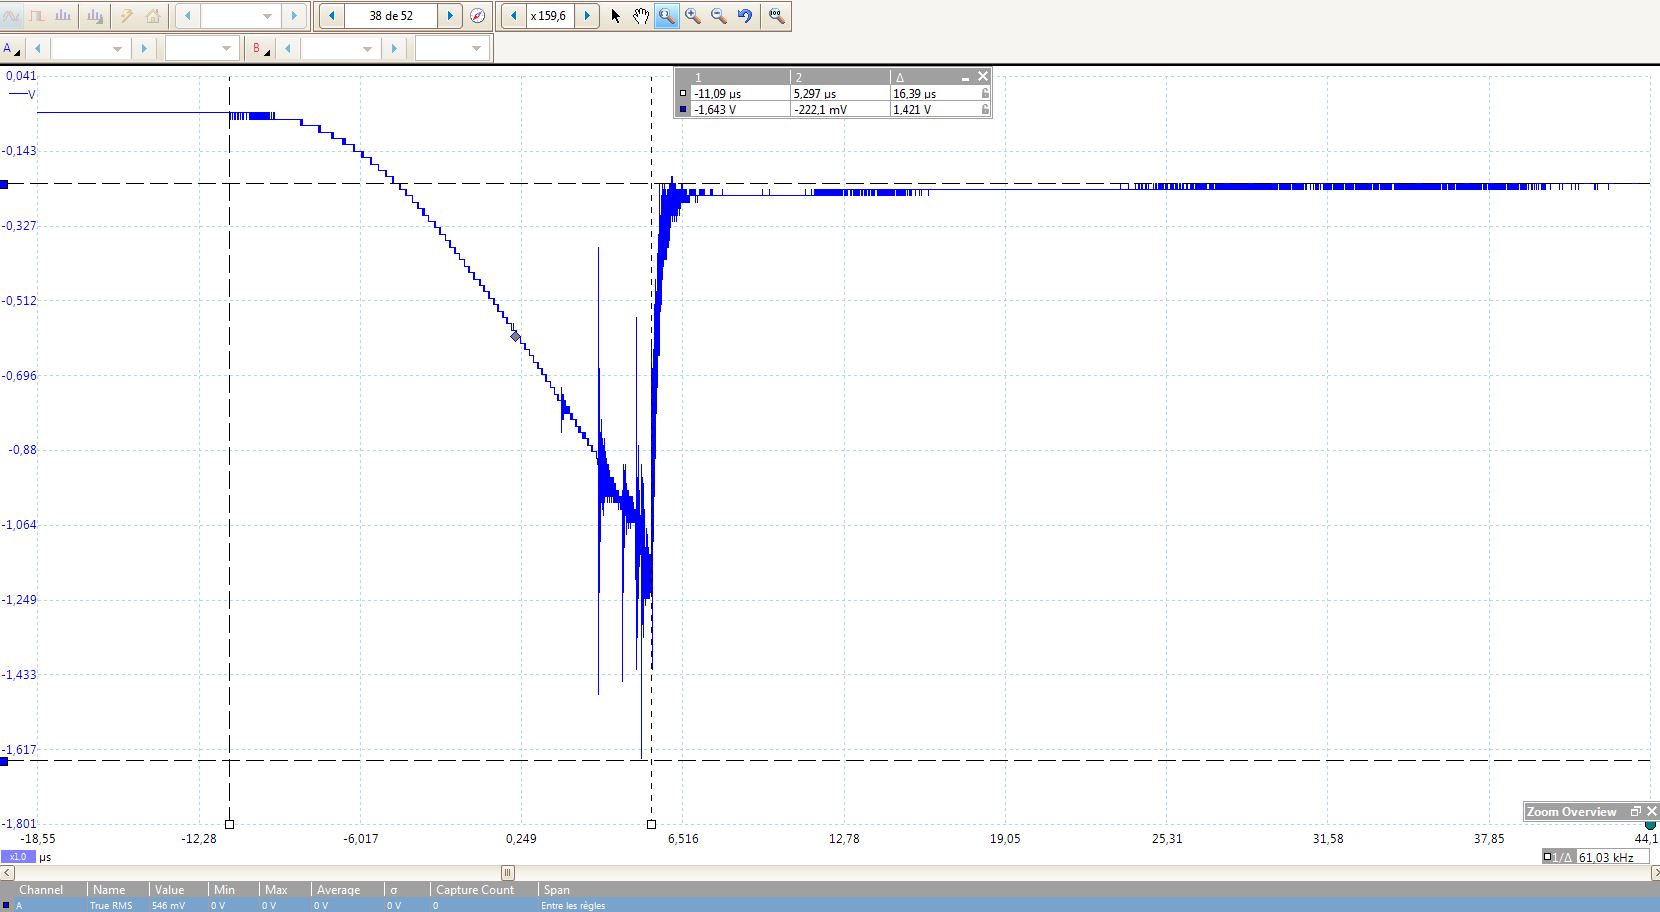Activate the zoom window magnifier tool
Viewport: 1660px width, 912px height.
coord(666,16)
